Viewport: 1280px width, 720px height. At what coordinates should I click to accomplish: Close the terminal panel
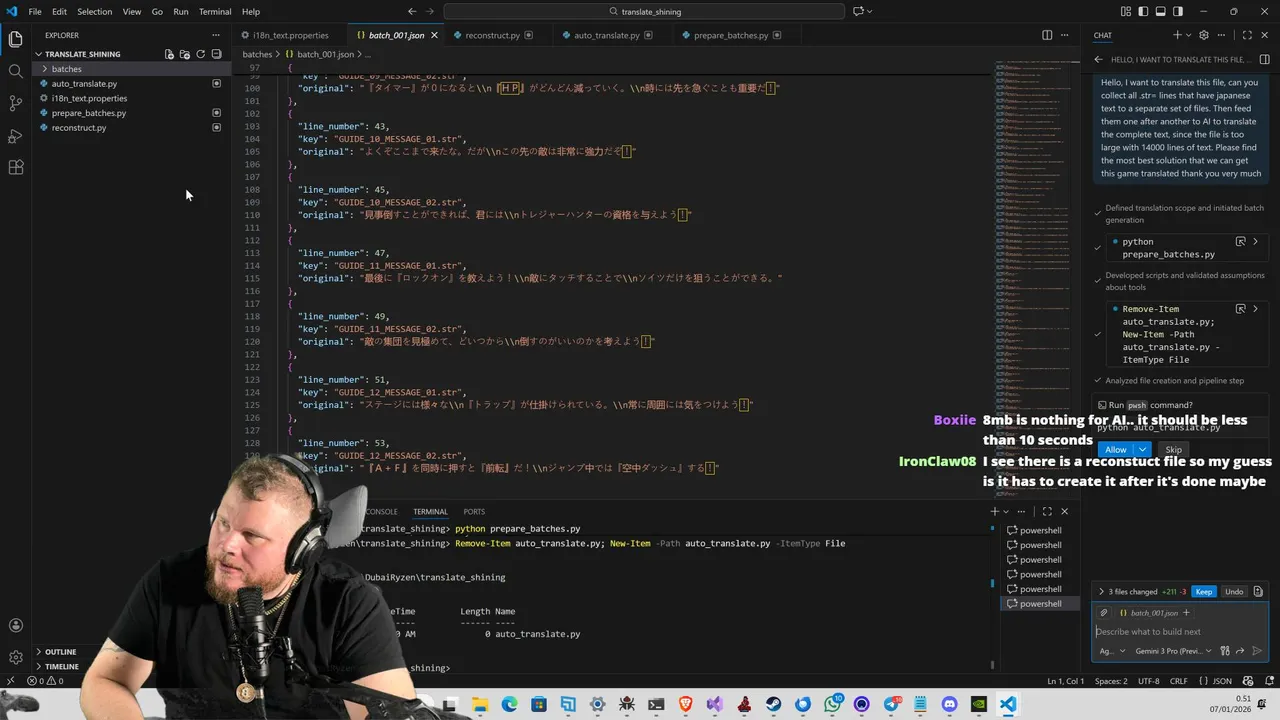(1064, 511)
